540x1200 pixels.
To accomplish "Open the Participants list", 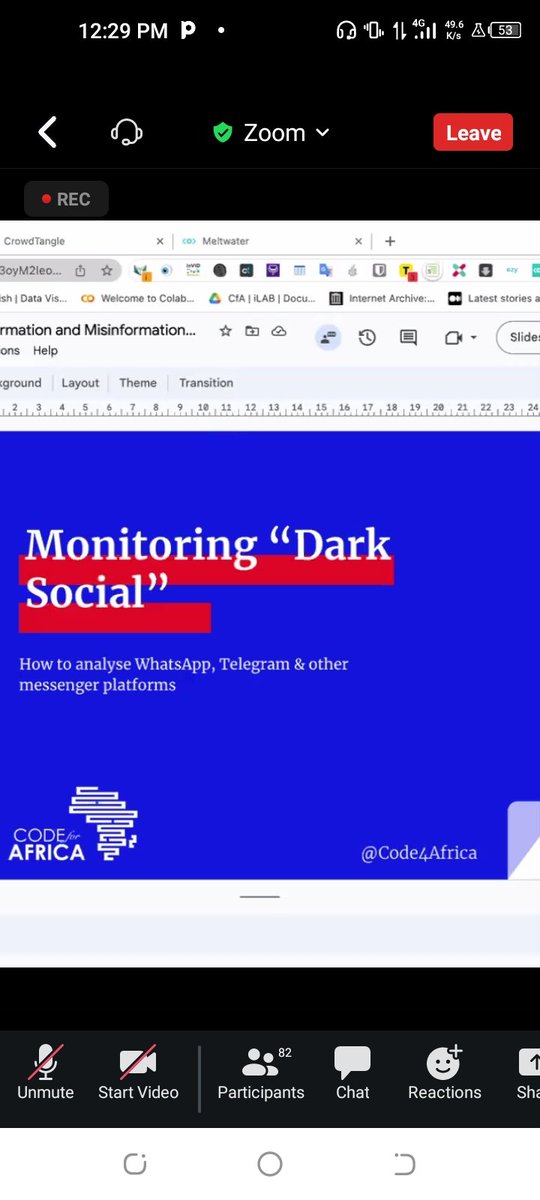I will tap(261, 1073).
